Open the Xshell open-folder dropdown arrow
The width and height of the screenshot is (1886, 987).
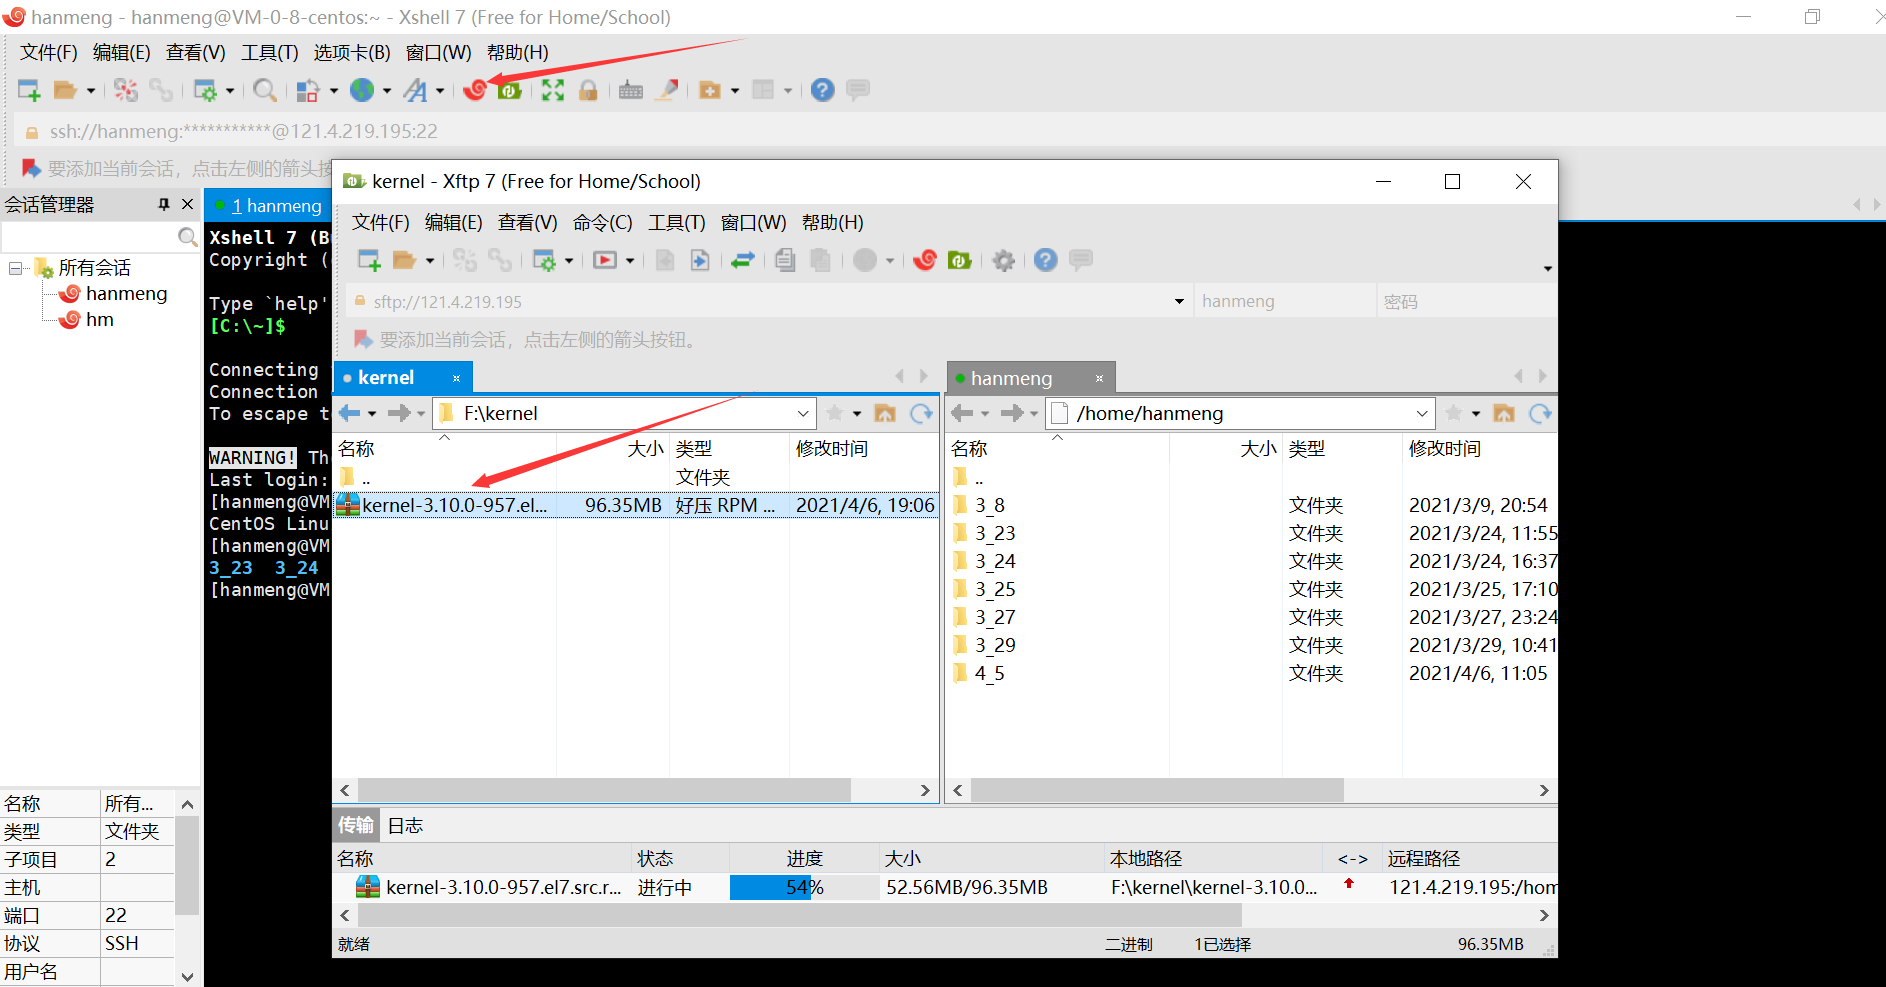click(x=91, y=91)
